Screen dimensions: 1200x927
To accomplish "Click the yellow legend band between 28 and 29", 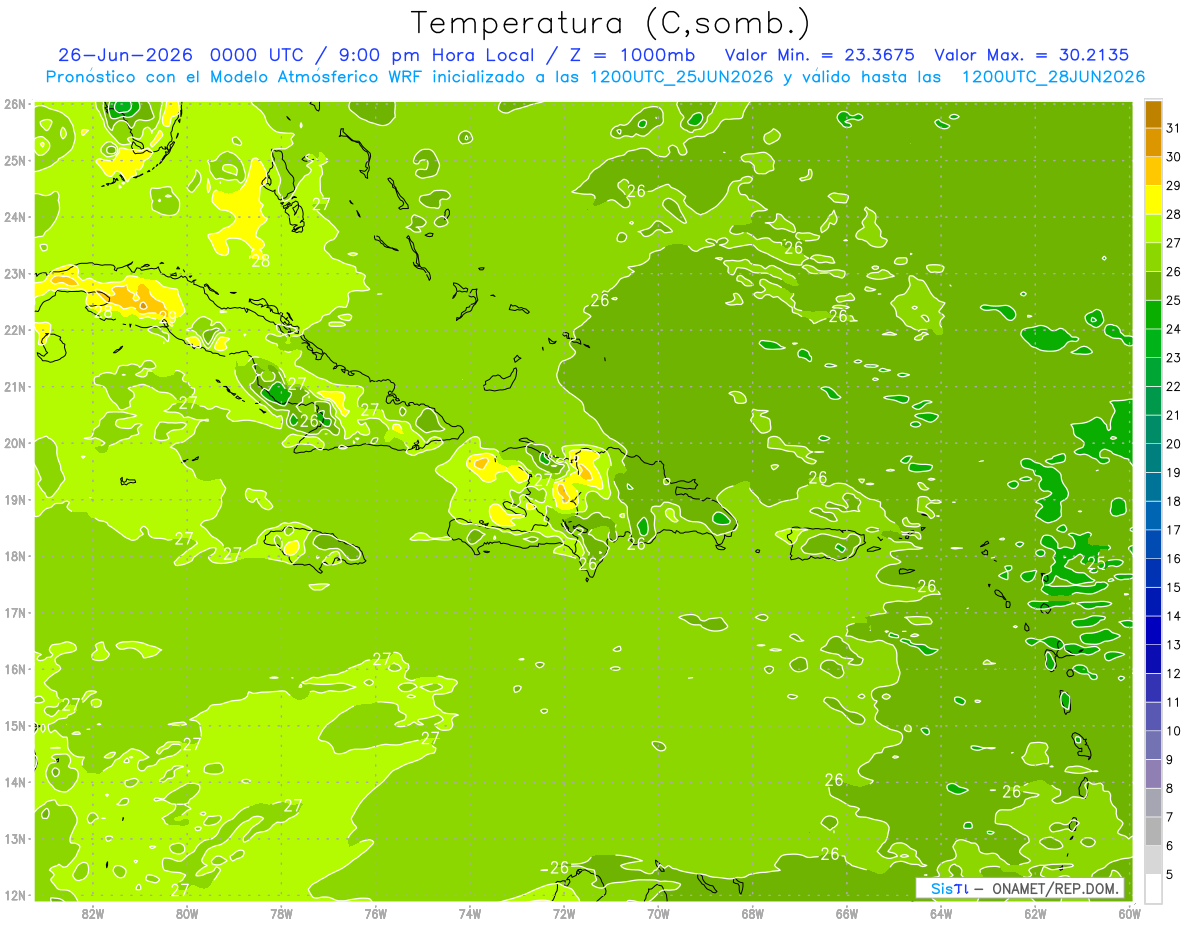I will 1153,200.
